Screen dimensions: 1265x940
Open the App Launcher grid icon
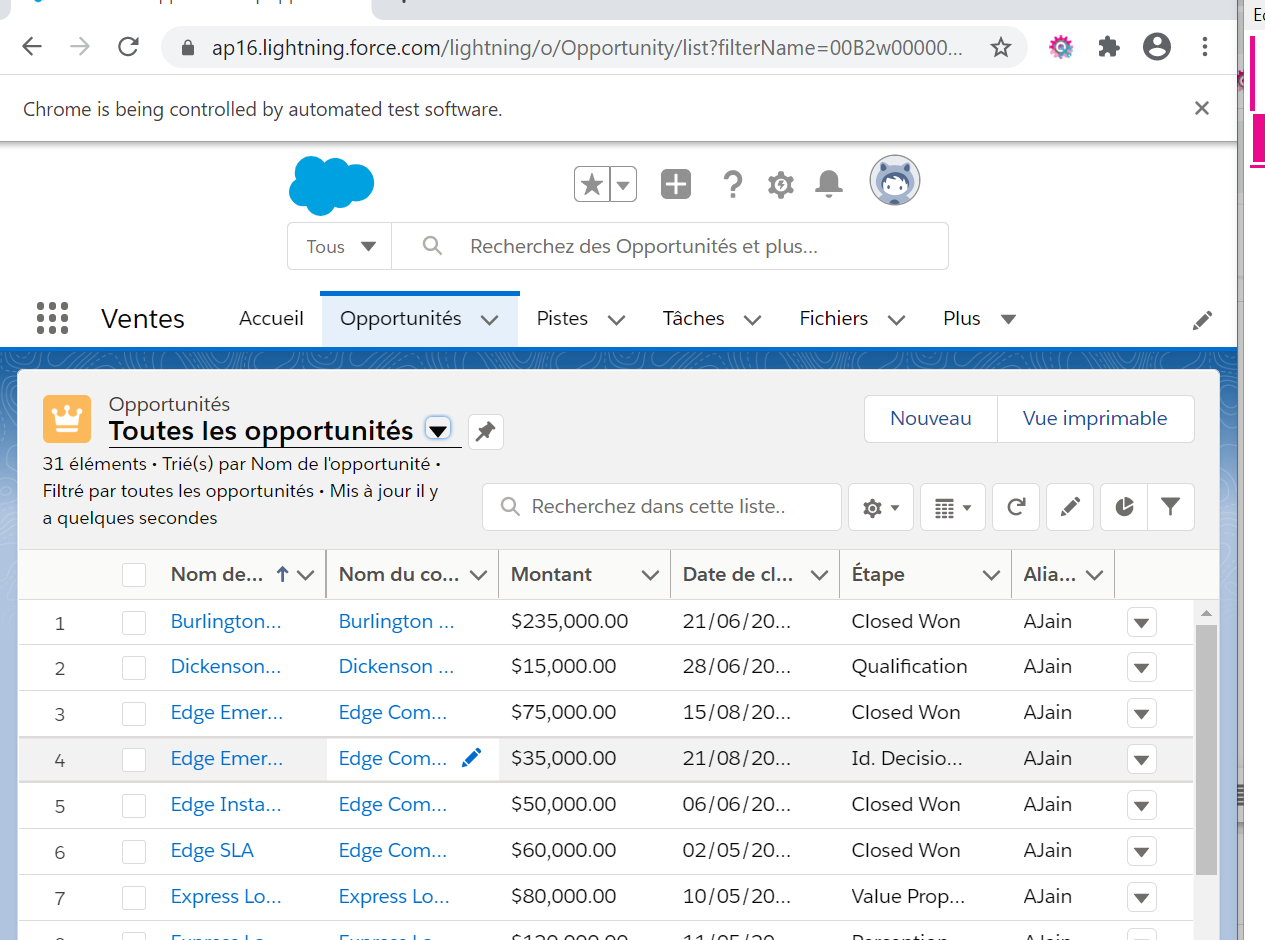pyautogui.click(x=52, y=318)
